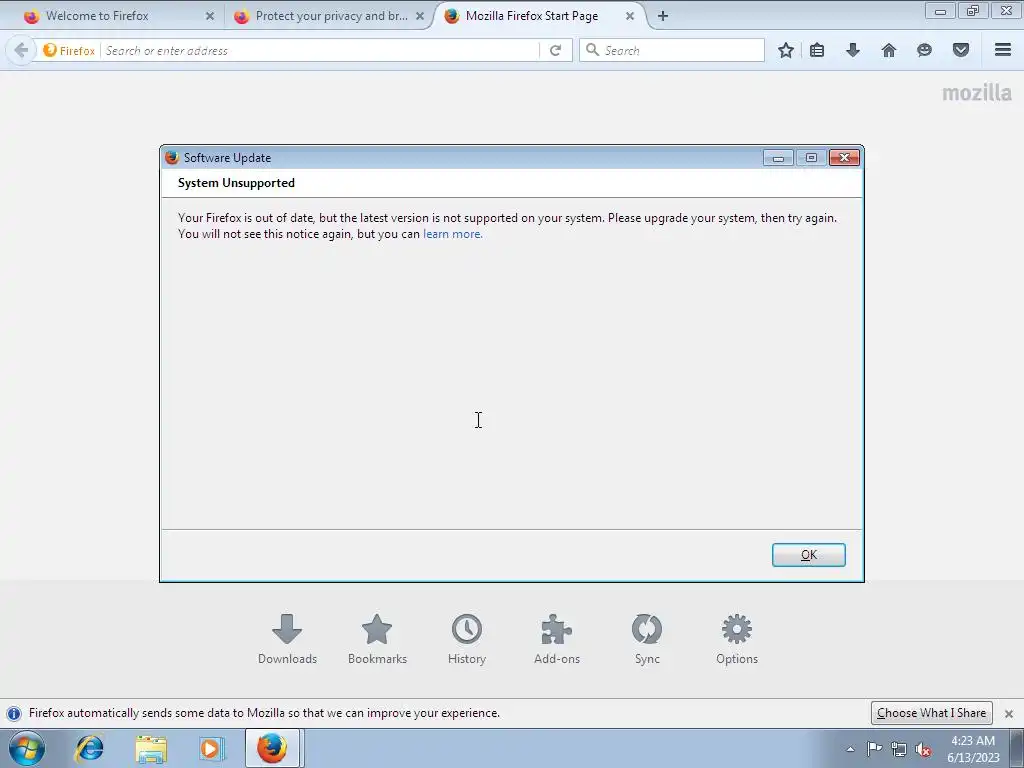Minimize the Software Update dialog

coord(778,157)
